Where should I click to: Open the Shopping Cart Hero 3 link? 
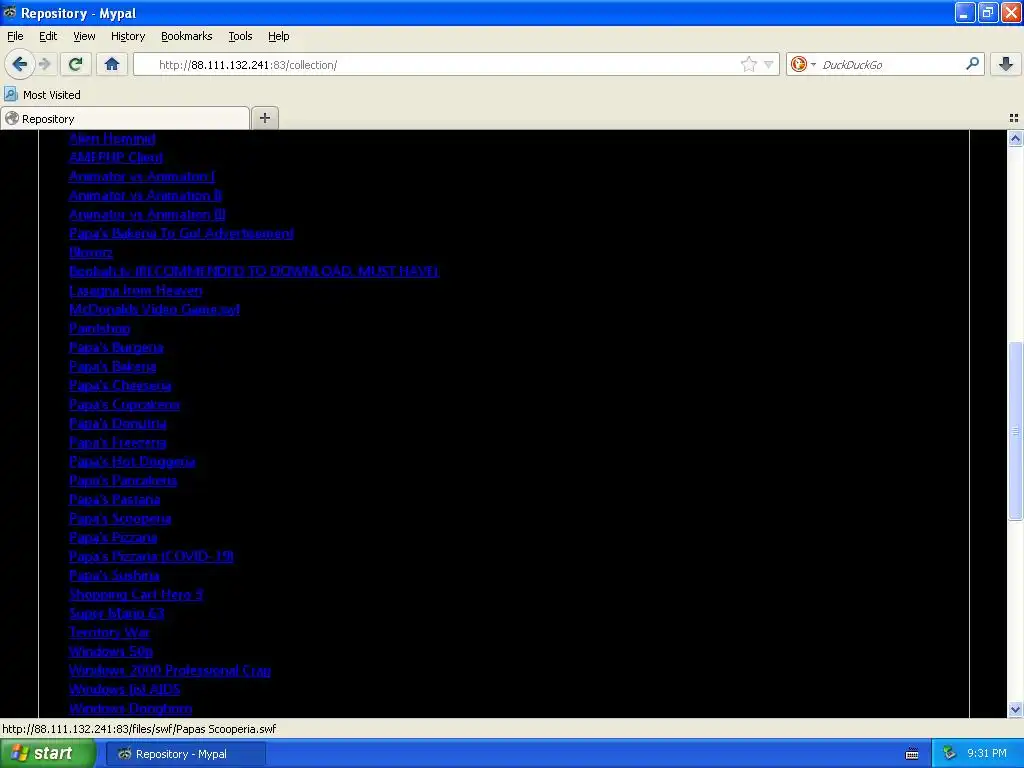coord(136,594)
